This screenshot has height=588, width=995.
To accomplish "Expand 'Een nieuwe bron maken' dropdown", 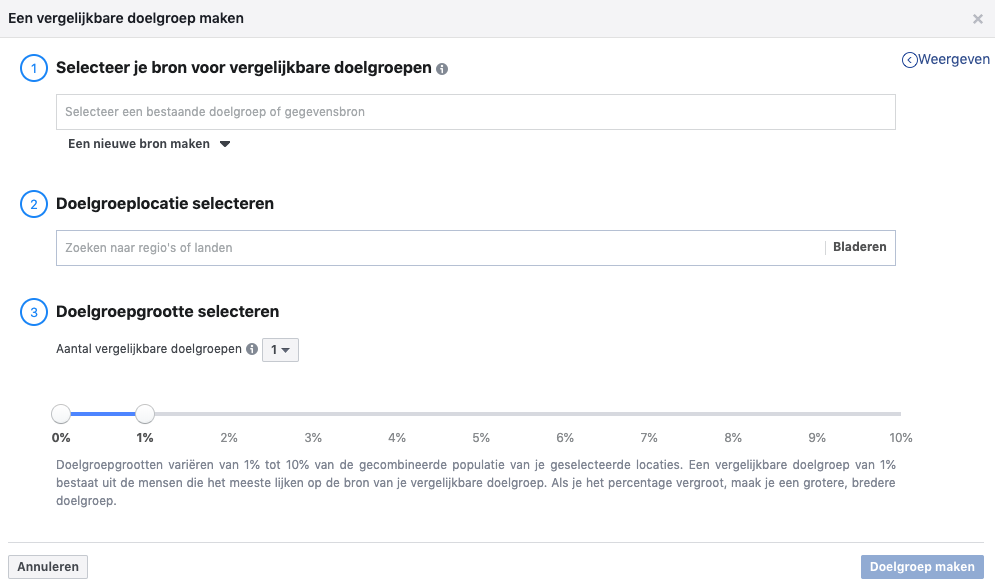I will click(x=149, y=144).
